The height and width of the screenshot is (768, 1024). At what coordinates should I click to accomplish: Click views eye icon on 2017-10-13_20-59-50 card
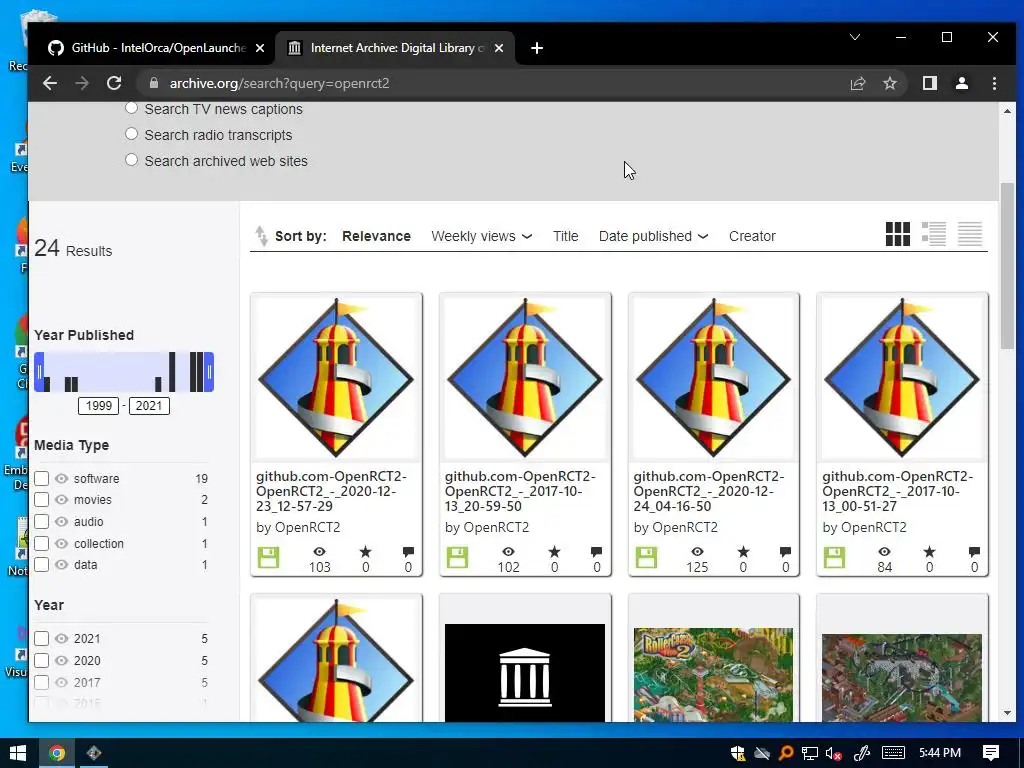(x=508, y=552)
